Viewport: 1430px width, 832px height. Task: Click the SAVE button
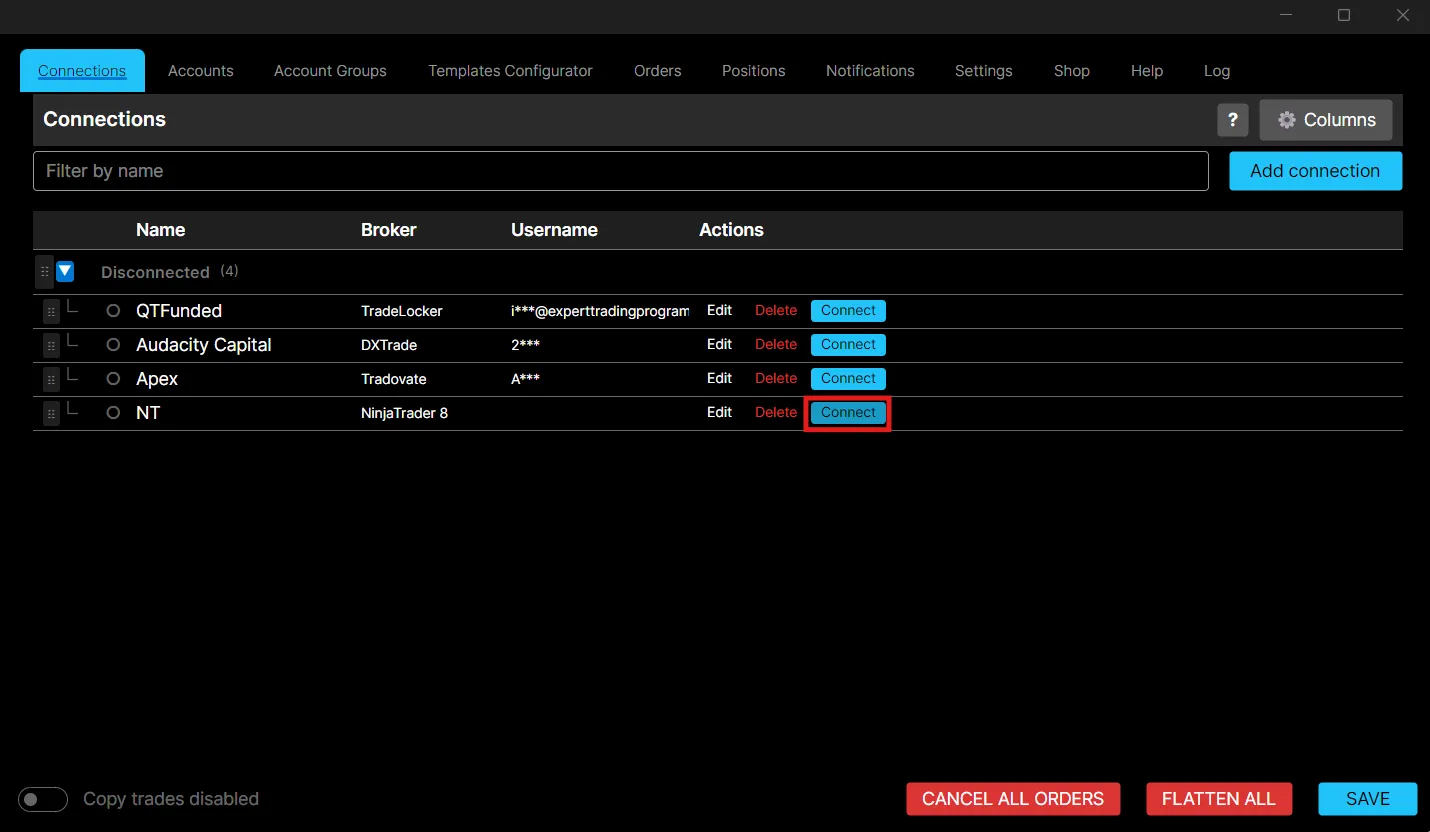(x=1368, y=799)
